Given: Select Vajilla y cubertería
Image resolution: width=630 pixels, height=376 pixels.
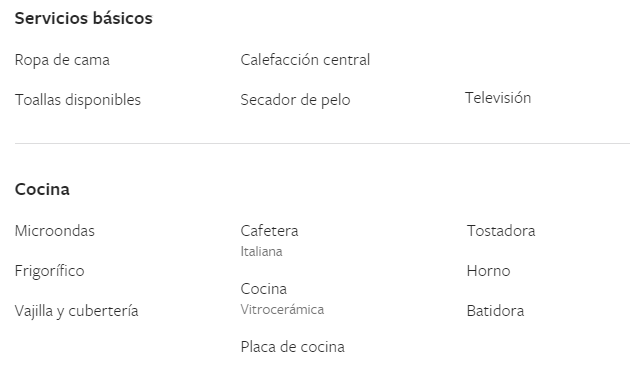Looking at the screenshot, I should 76,311.
